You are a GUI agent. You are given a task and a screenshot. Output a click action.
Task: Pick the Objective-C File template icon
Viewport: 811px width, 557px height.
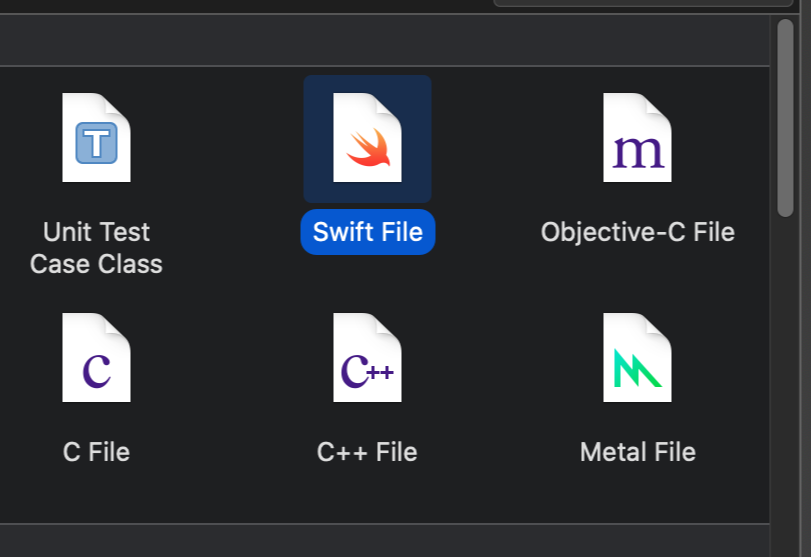(x=637, y=138)
